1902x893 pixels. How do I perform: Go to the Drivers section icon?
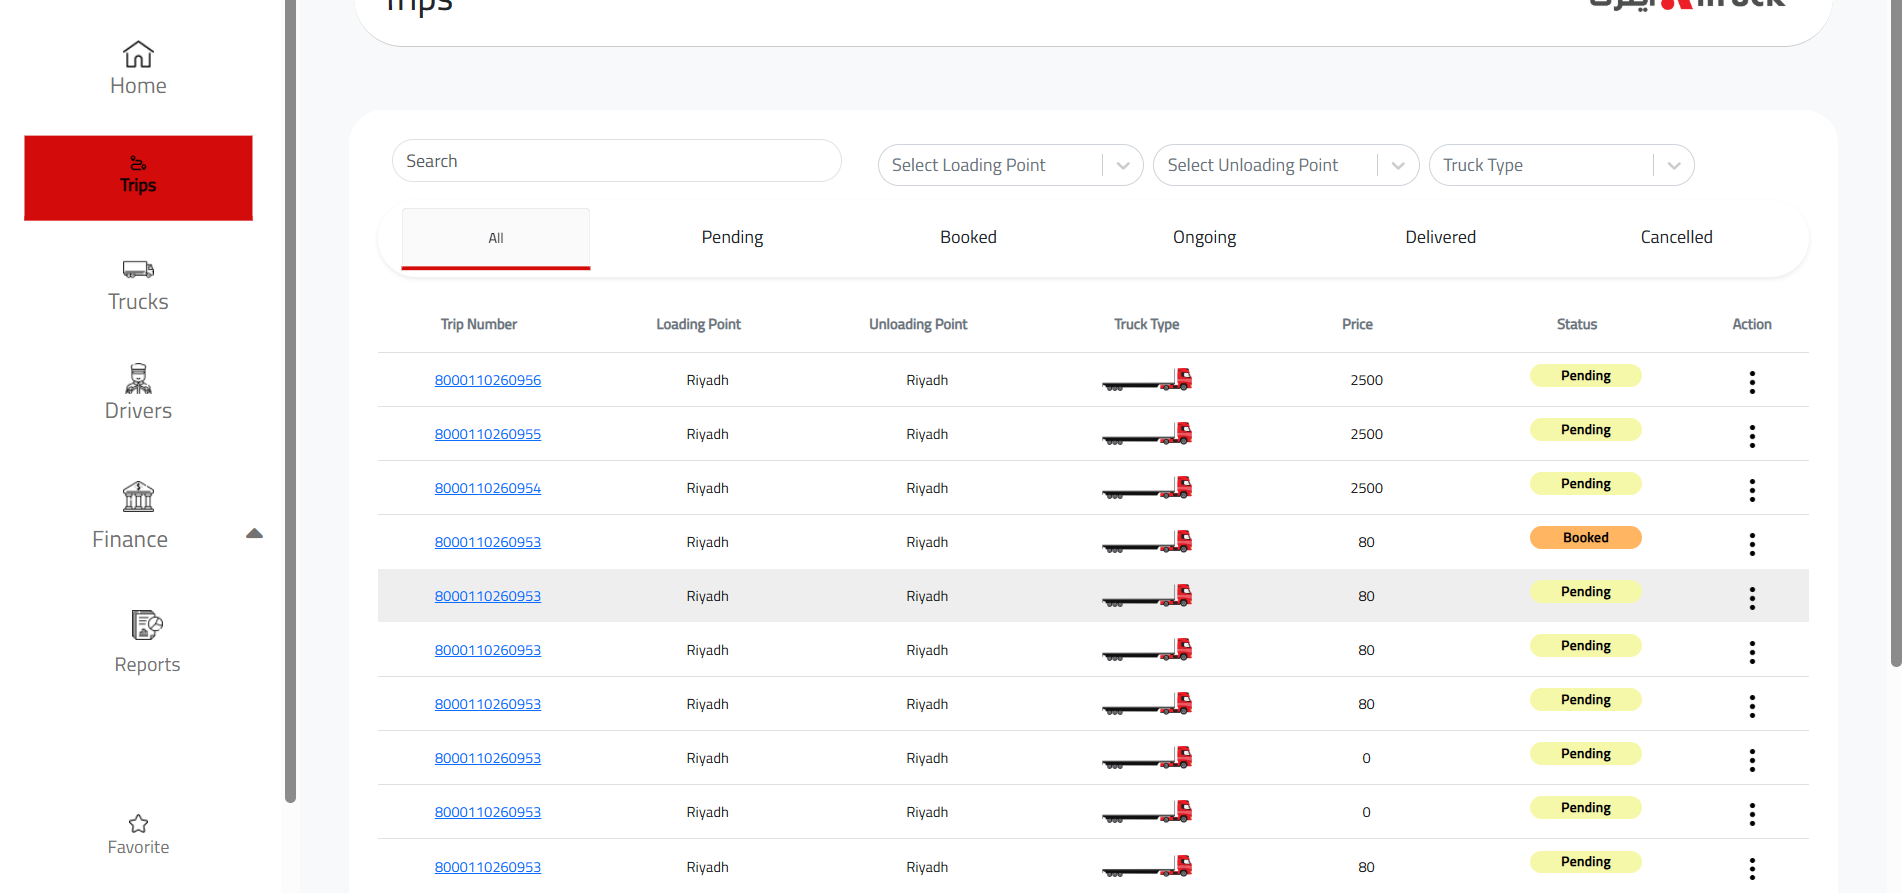(x=138, y=379)
